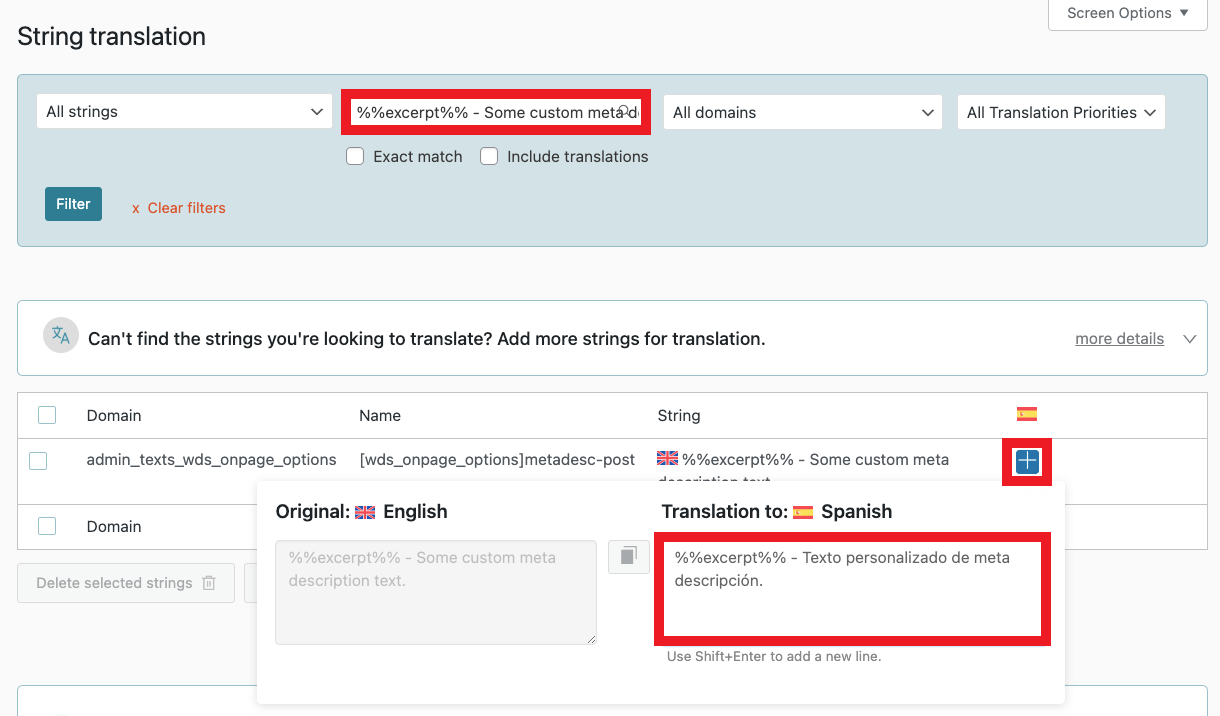Click the magnifier icon in the search field

627,112
